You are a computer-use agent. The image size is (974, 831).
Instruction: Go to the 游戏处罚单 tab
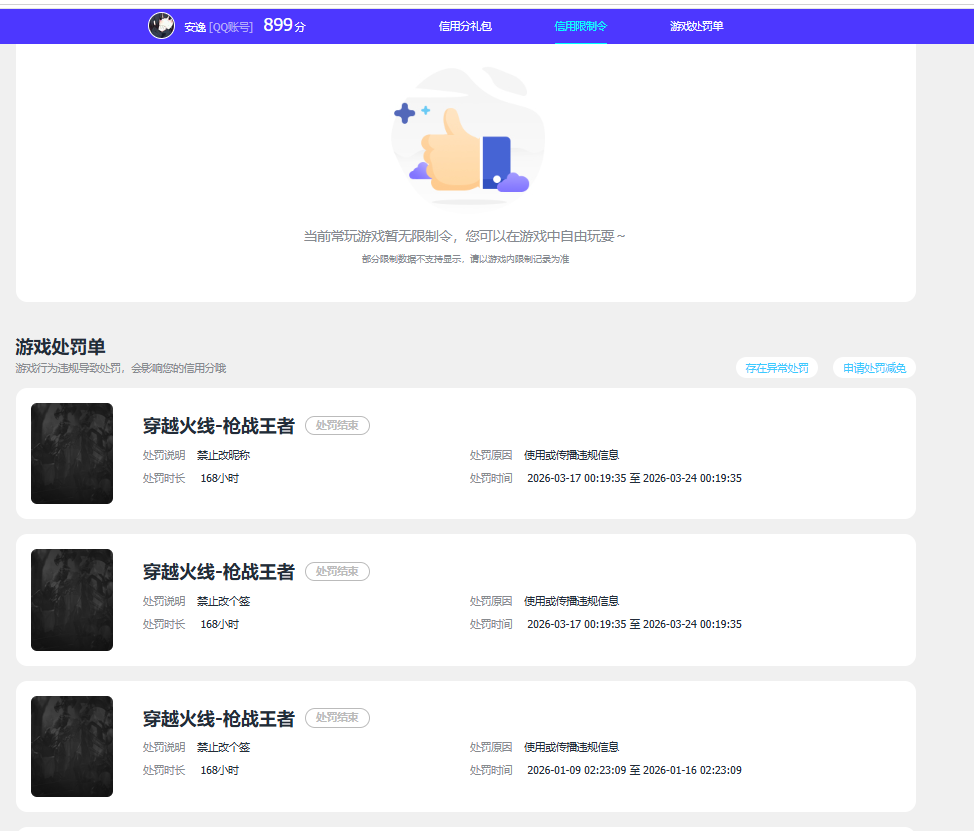coord(696,26)
